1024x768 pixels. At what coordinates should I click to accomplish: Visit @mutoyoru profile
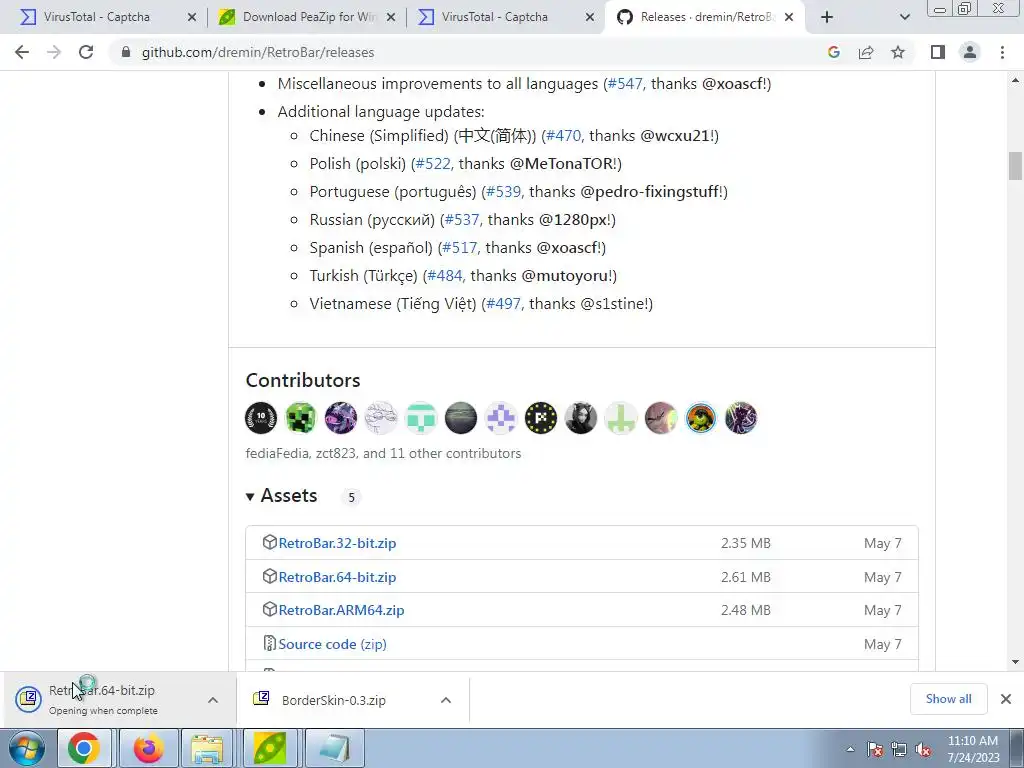click(x=565, y=276)
